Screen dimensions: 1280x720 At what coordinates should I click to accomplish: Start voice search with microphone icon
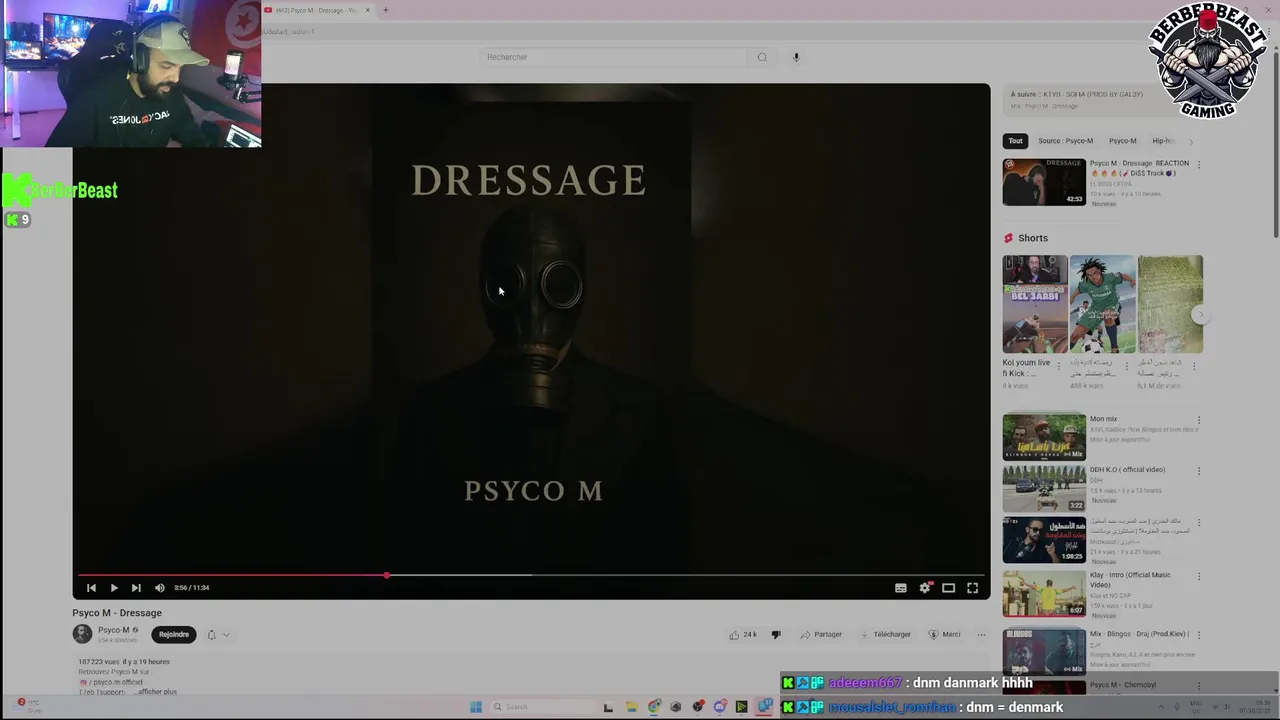796,57
